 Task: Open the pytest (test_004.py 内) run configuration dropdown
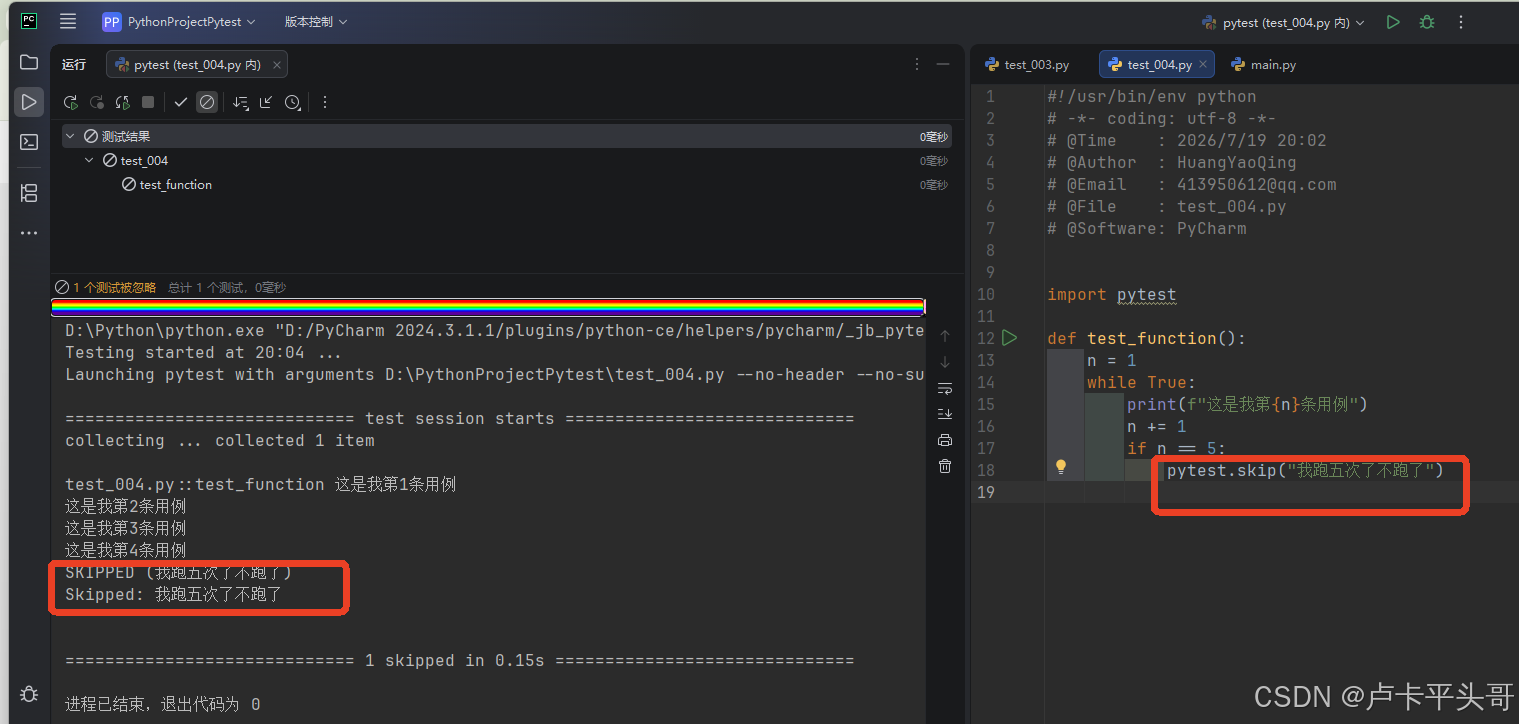(1283, 22)
